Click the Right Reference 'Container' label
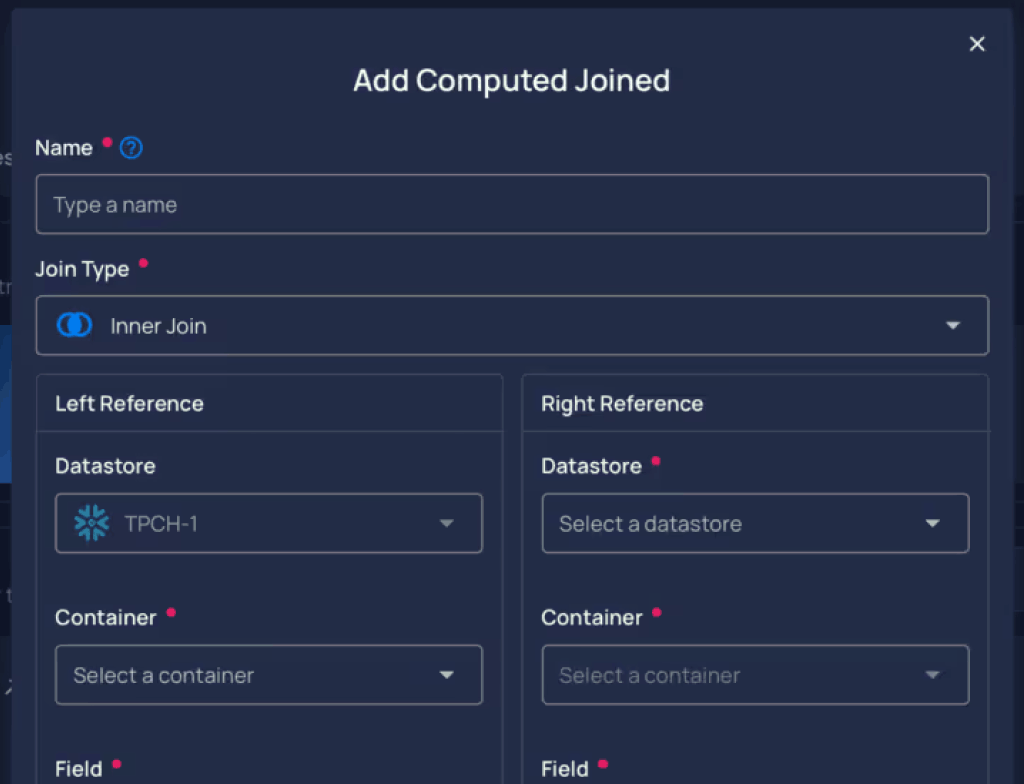This screenshot has width=1024, height=784. (x=592, y=617)
